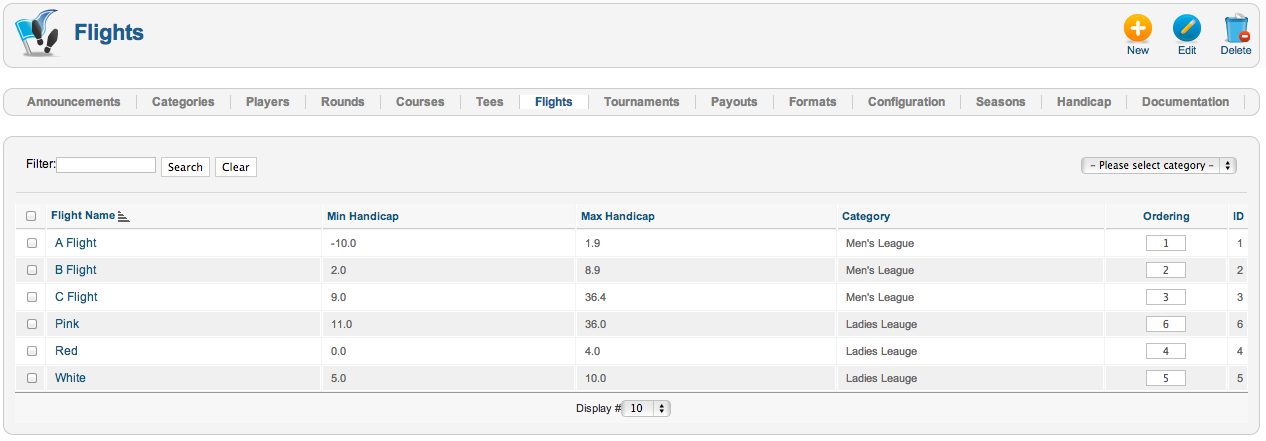Screen dimensions: 1266x441
Task: Click the Filter text input field
Action: [106, 165]
